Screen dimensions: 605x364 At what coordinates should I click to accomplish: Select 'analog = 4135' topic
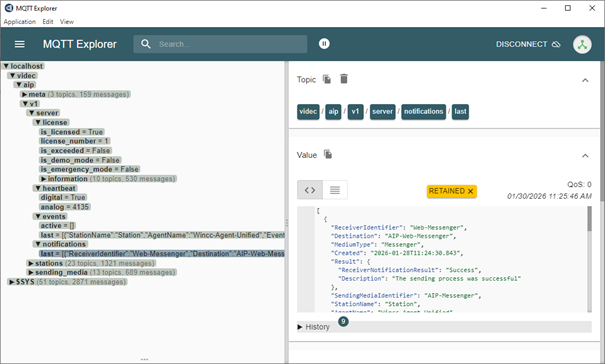pyautogui.click(x=64, y=207)
